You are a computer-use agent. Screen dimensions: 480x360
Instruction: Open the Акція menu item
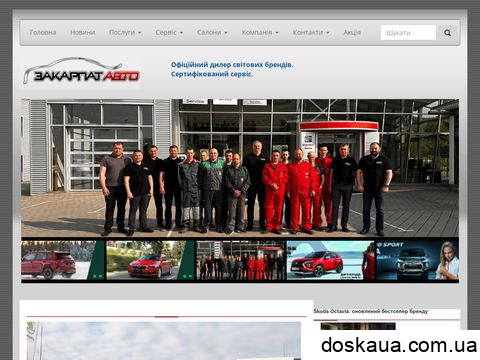(352, 32)
